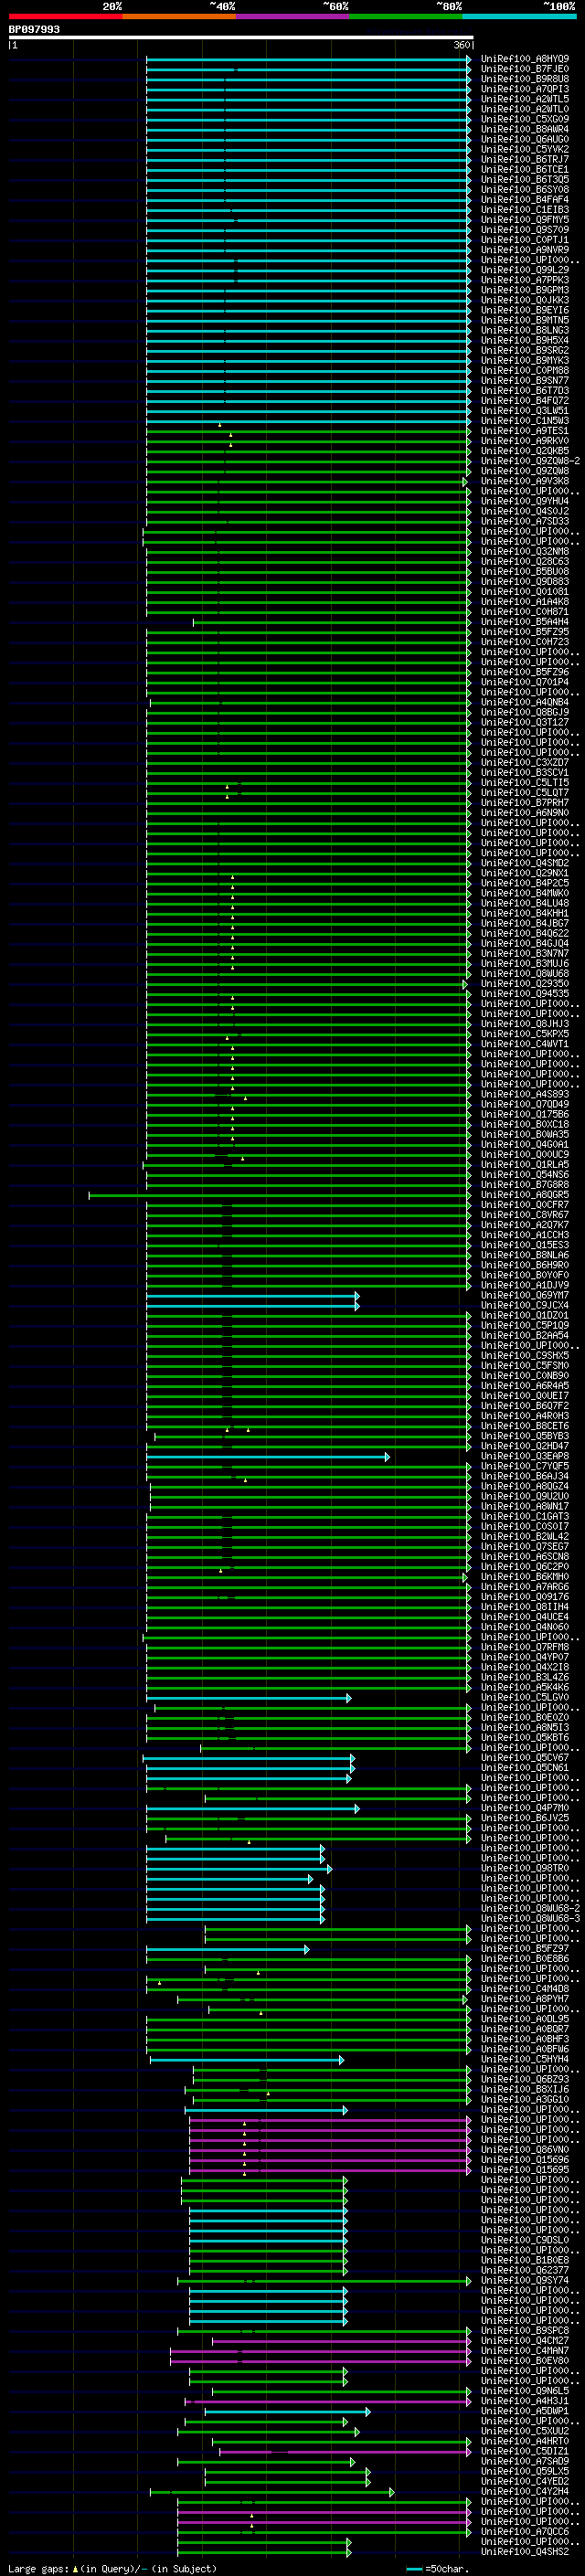Viewport: 585px width, 2576px height.
Task: Select hit label UniRef100_C5XG09
Action: [525, 119]
